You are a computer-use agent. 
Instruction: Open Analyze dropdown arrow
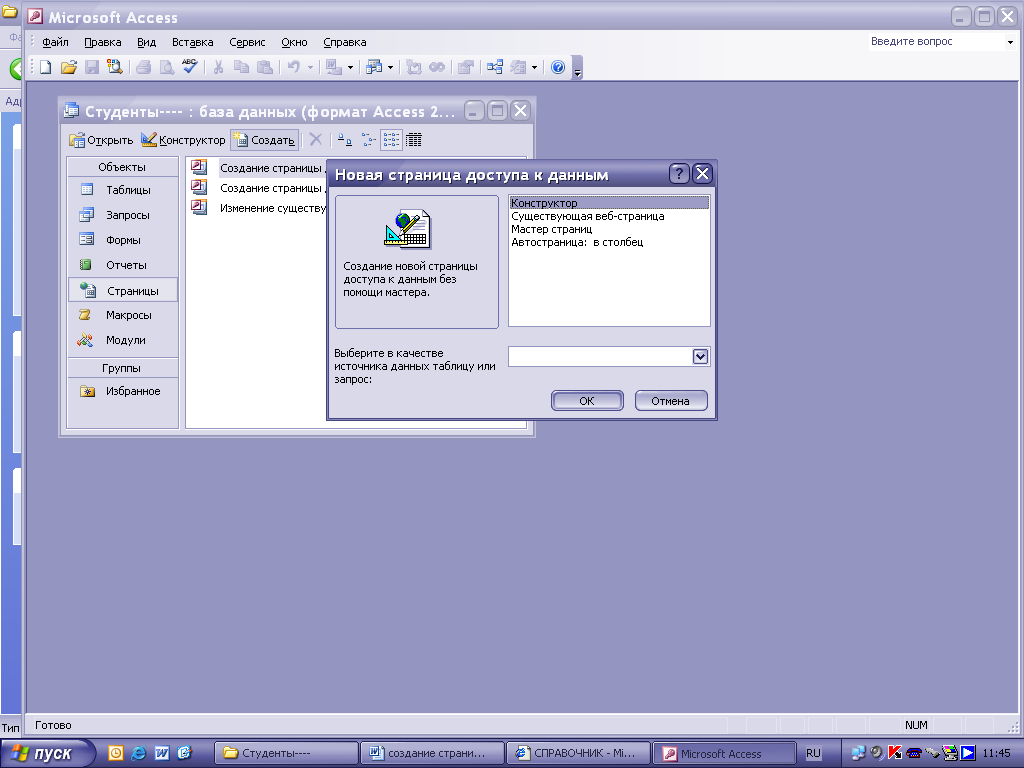click(390, 67)
